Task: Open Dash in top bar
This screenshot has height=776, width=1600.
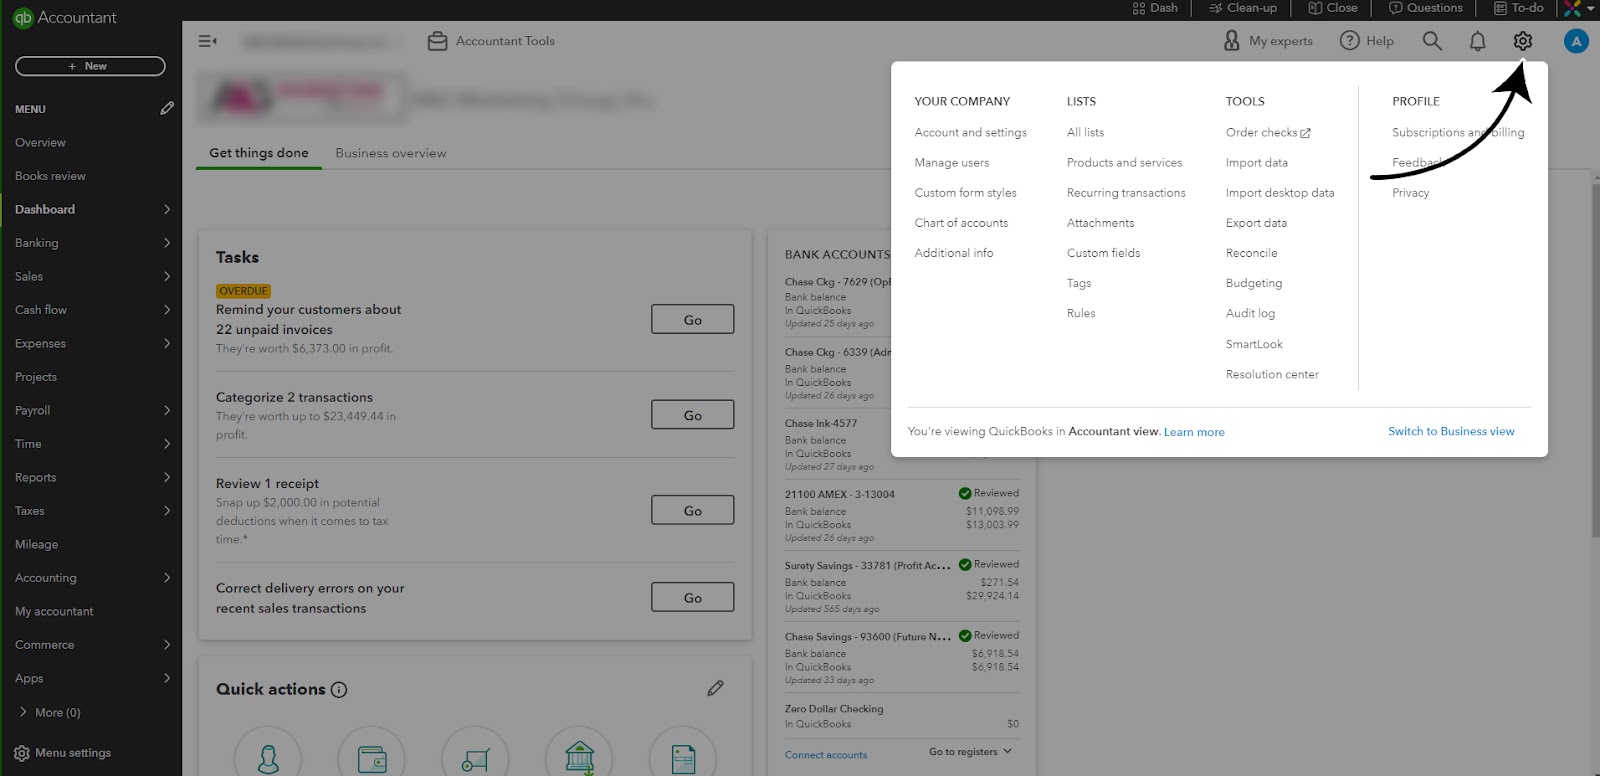Action: tap(1155, 8)
